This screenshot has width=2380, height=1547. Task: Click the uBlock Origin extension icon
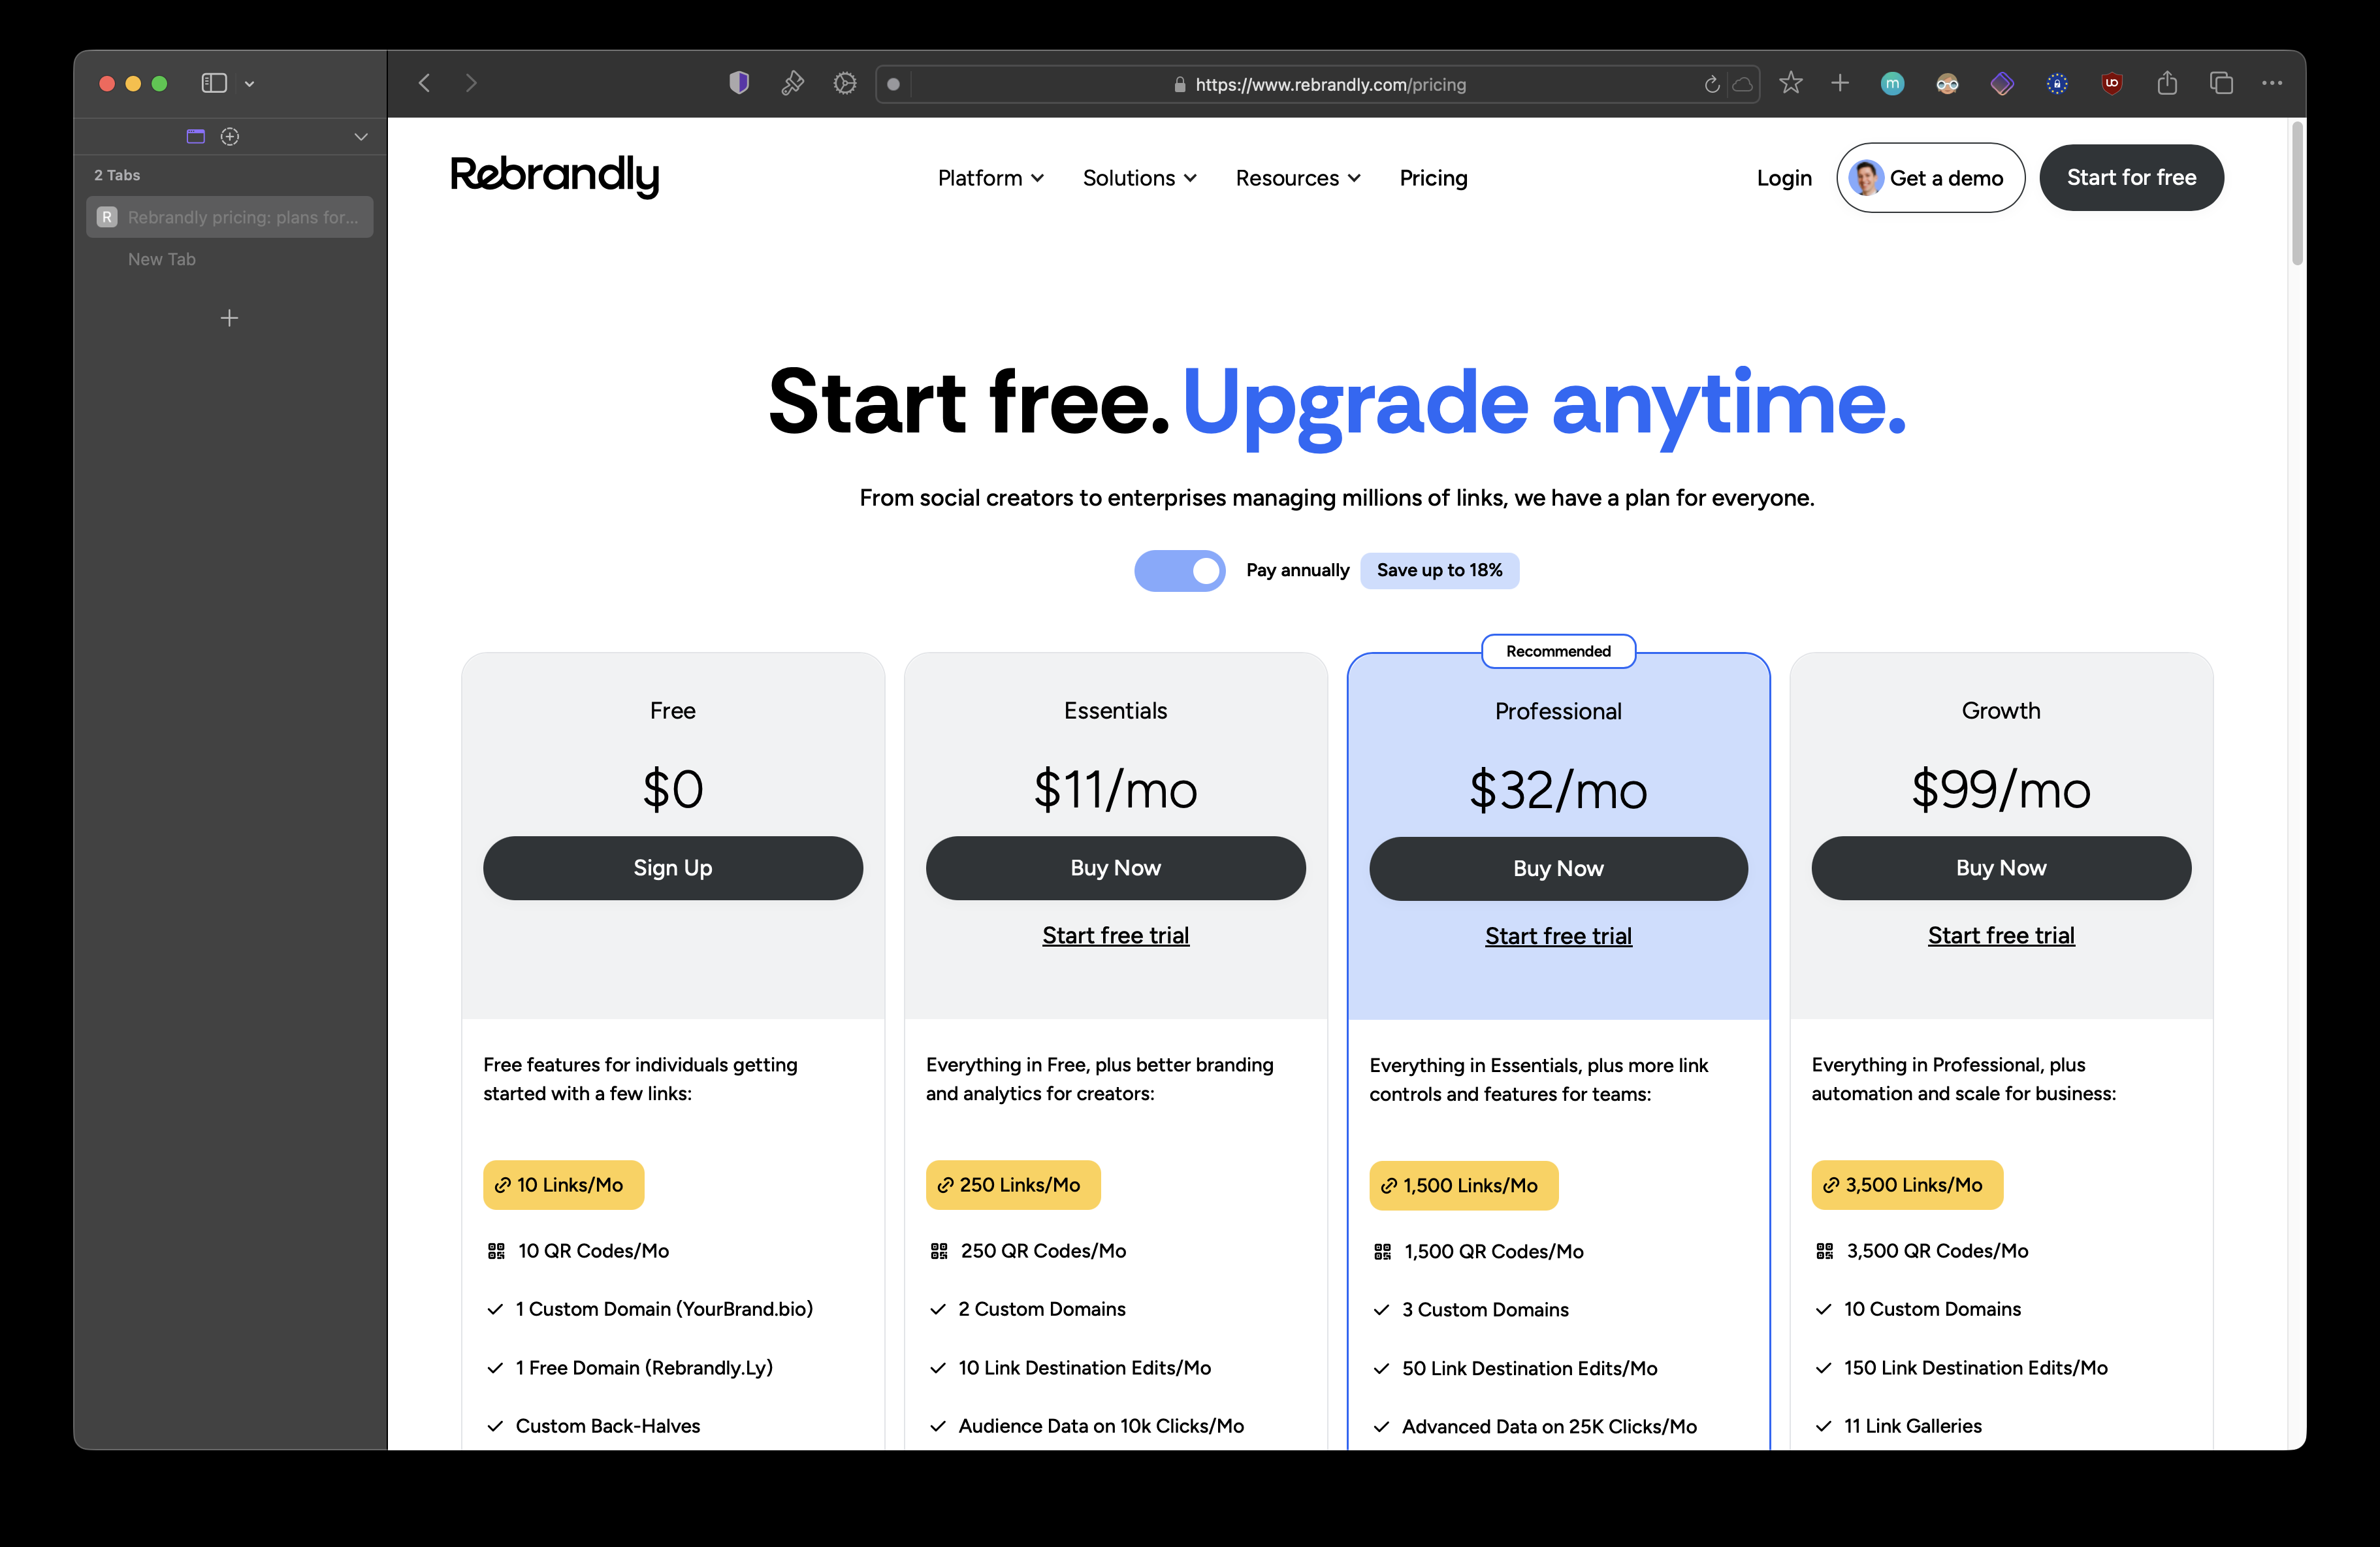coord(2111,84)
